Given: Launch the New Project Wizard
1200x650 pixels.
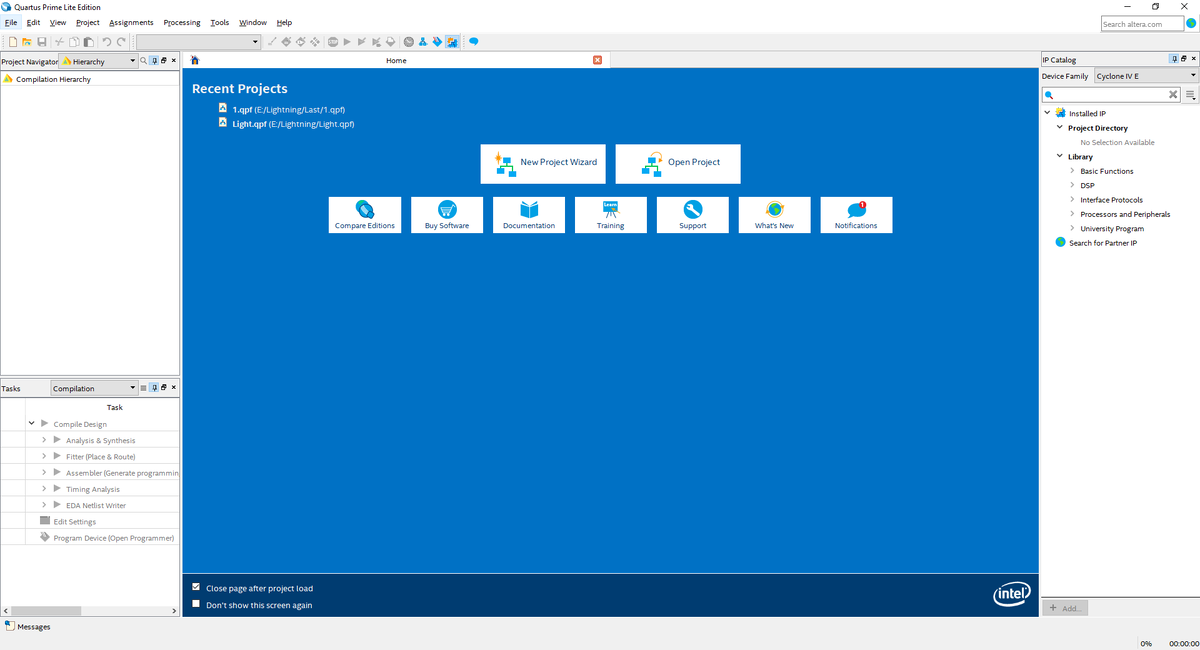Looking at the screenshot, I should [543, 163].
